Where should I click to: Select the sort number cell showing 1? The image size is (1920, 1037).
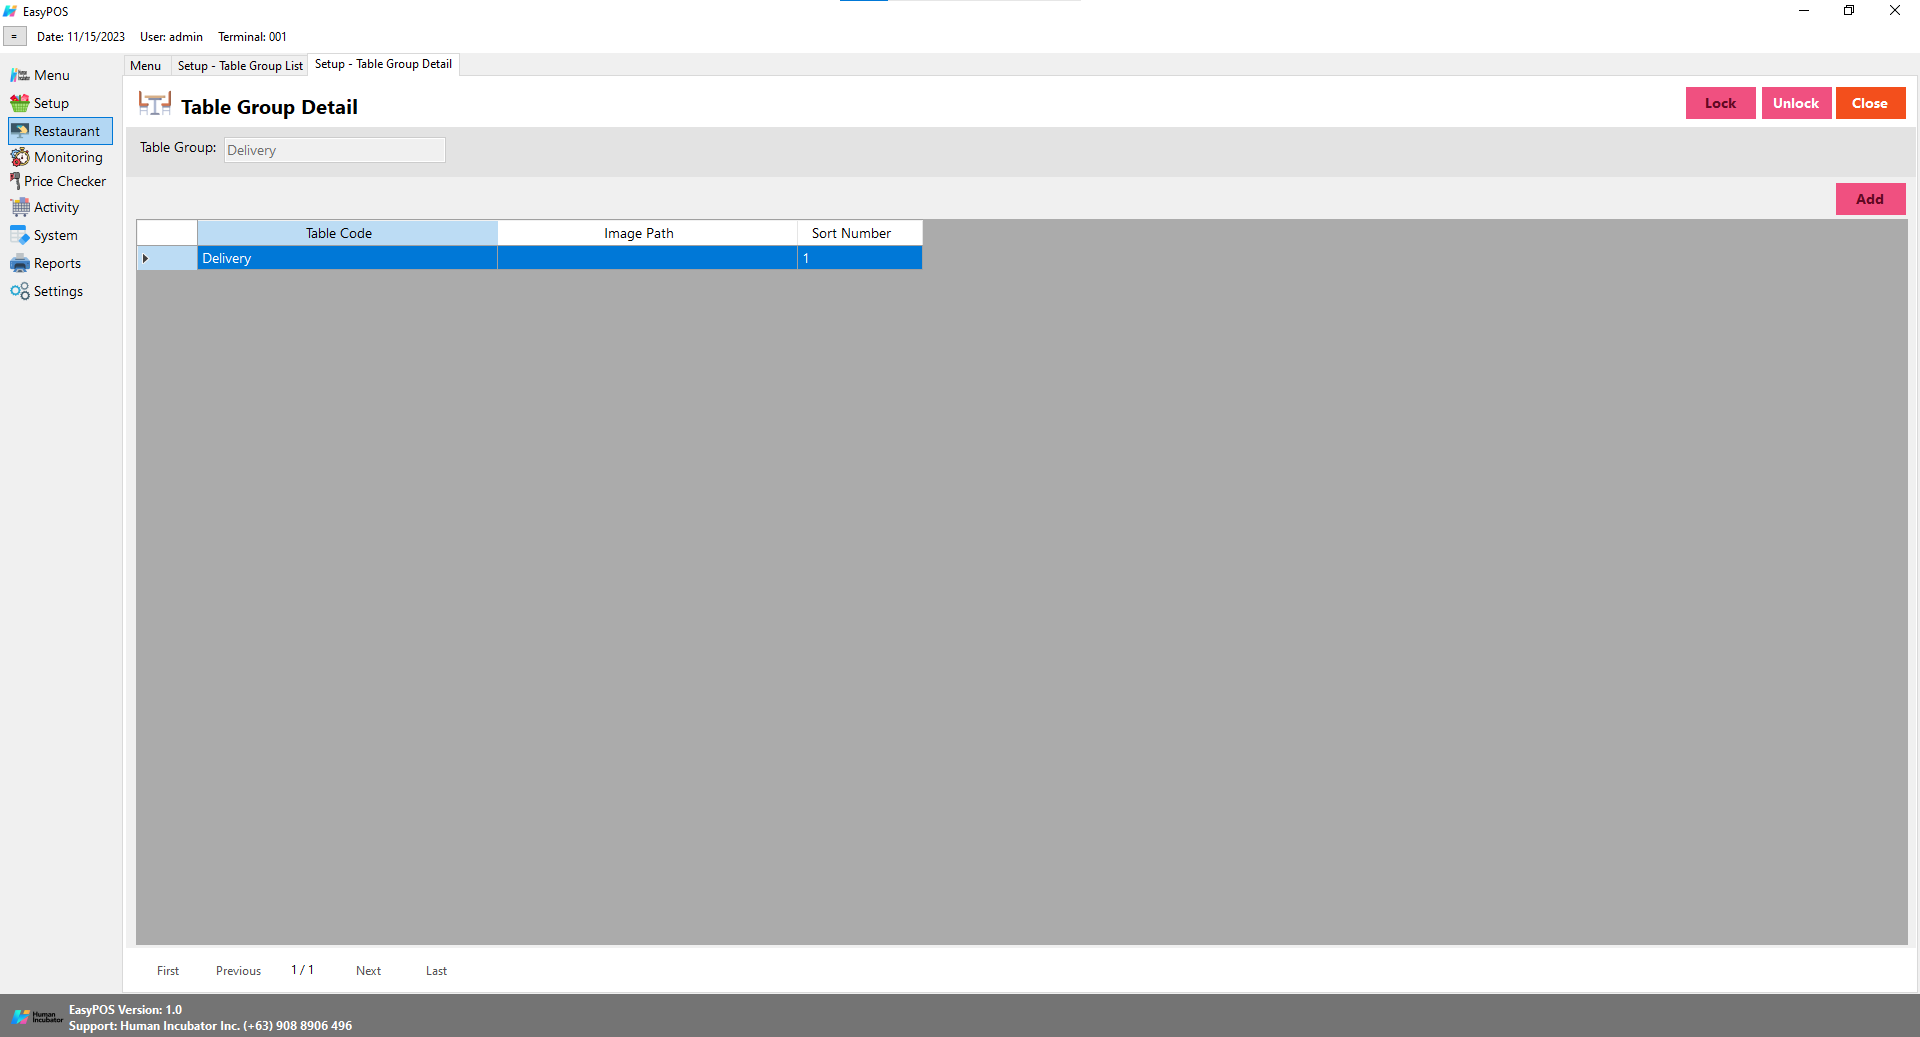point(859,258)
